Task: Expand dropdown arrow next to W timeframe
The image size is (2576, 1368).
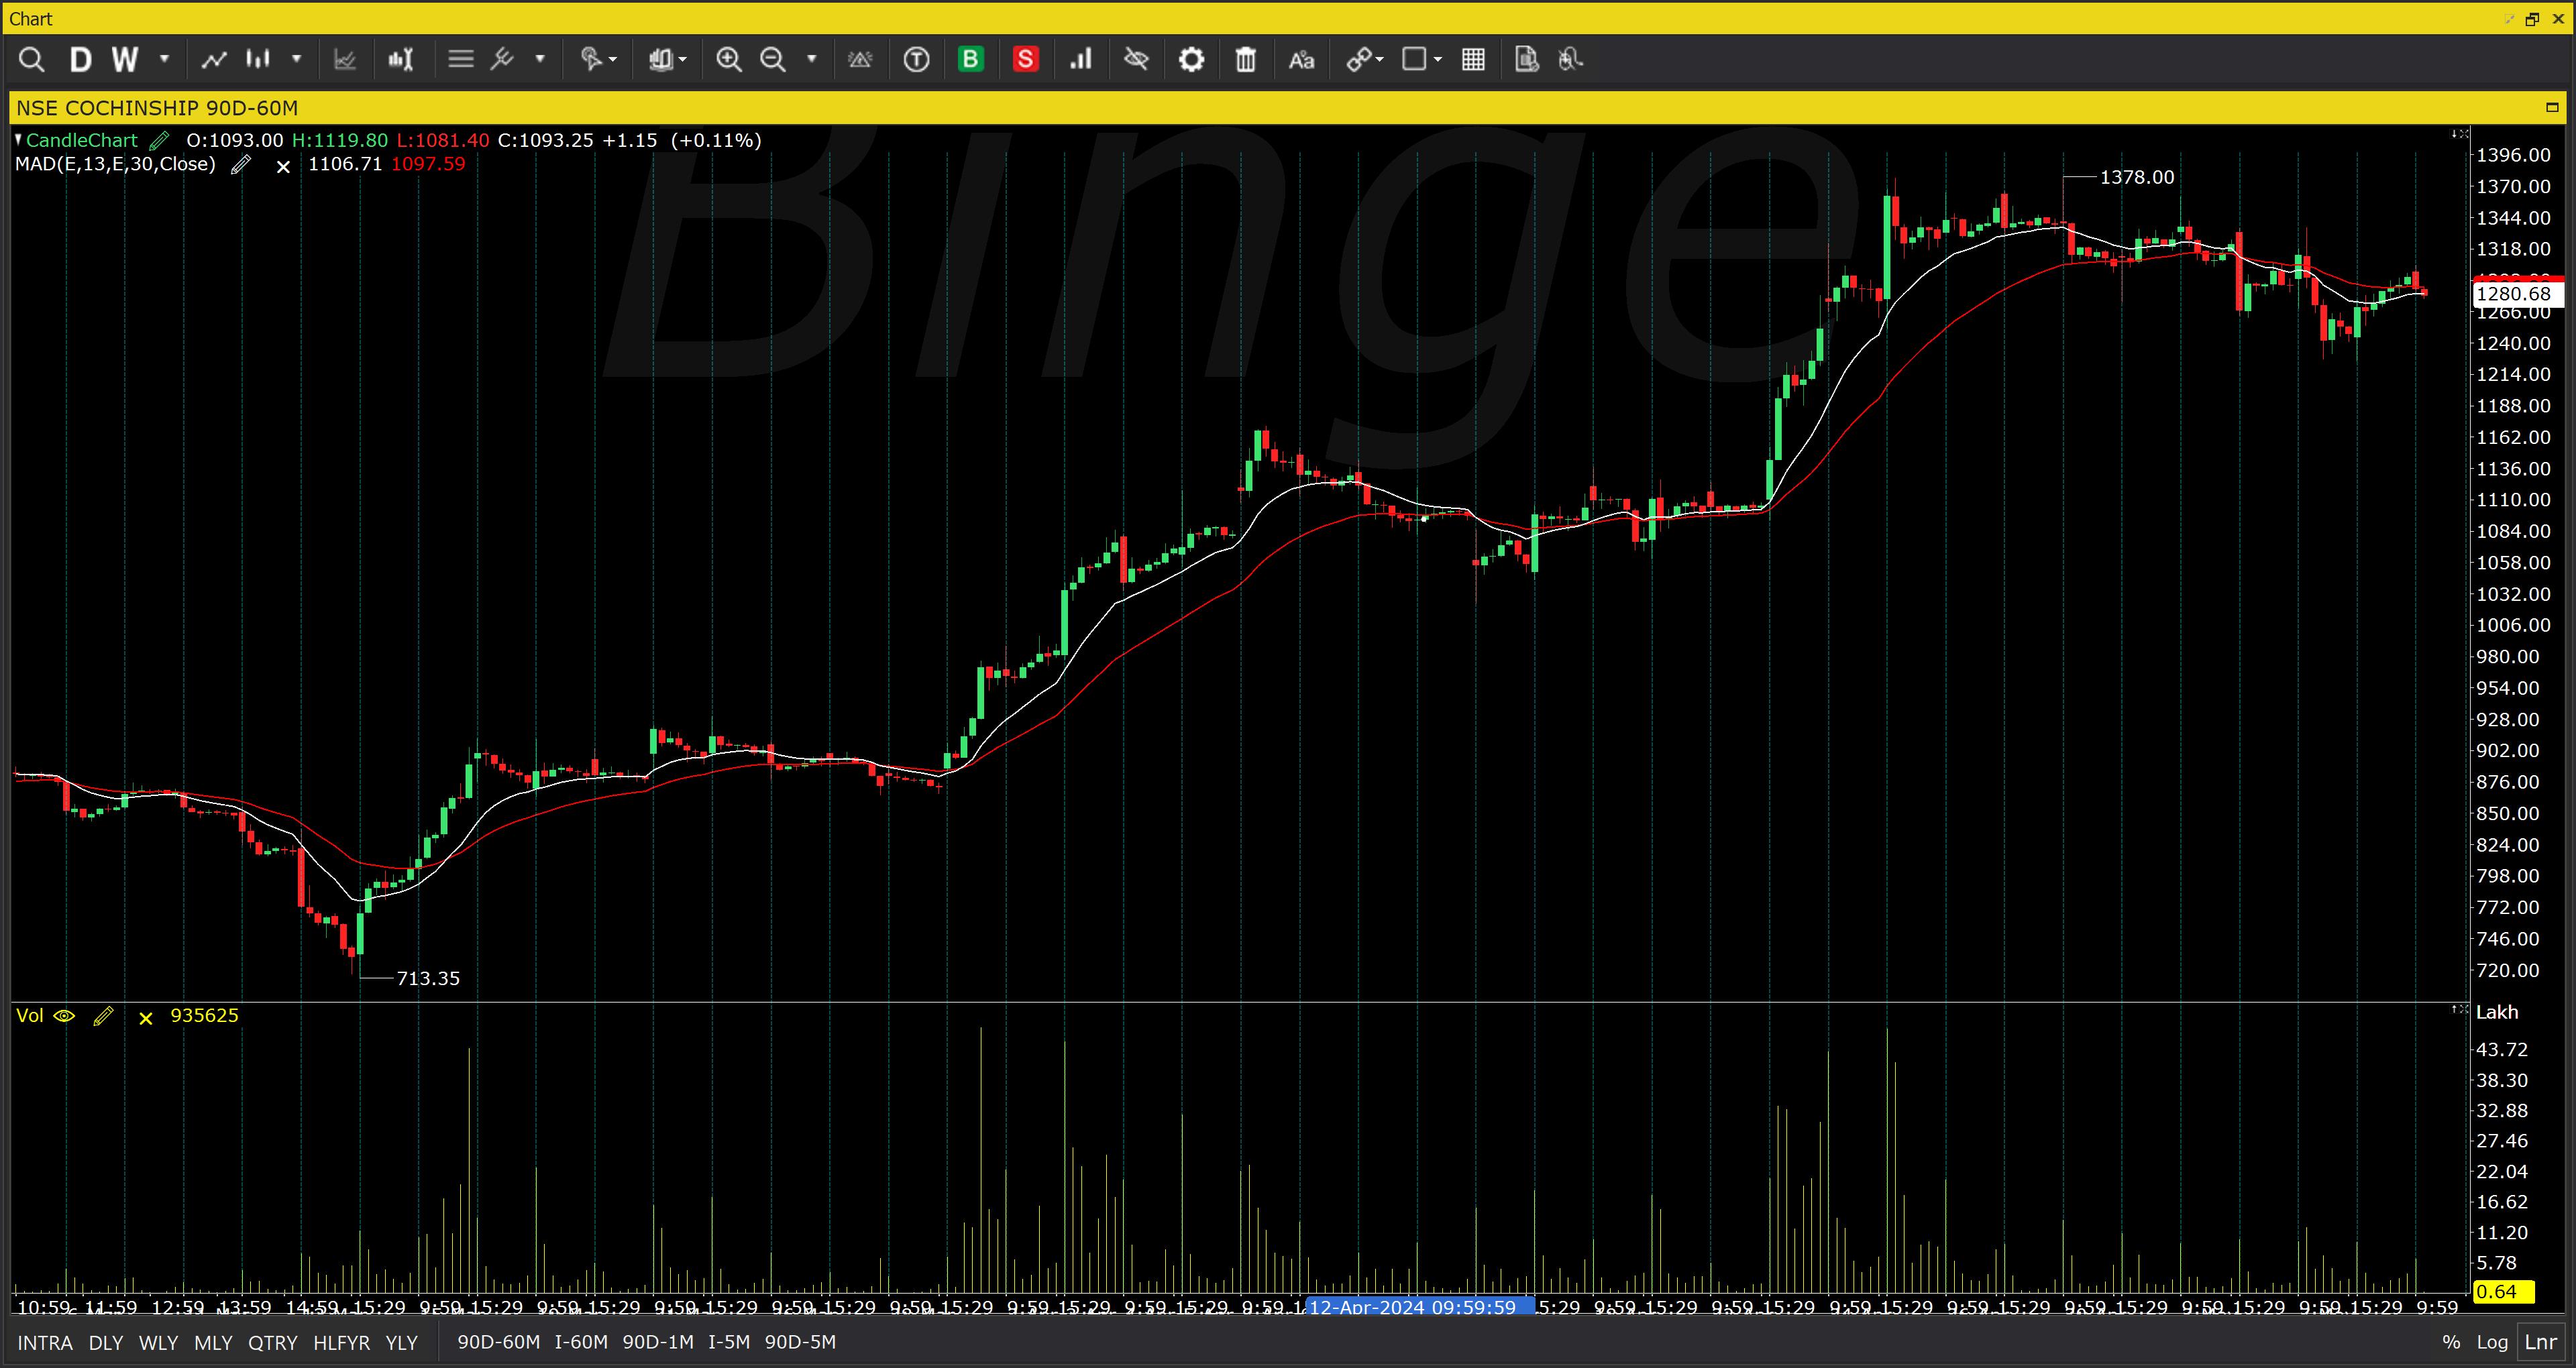Action: pyautogui.click(x=165, y=60)
